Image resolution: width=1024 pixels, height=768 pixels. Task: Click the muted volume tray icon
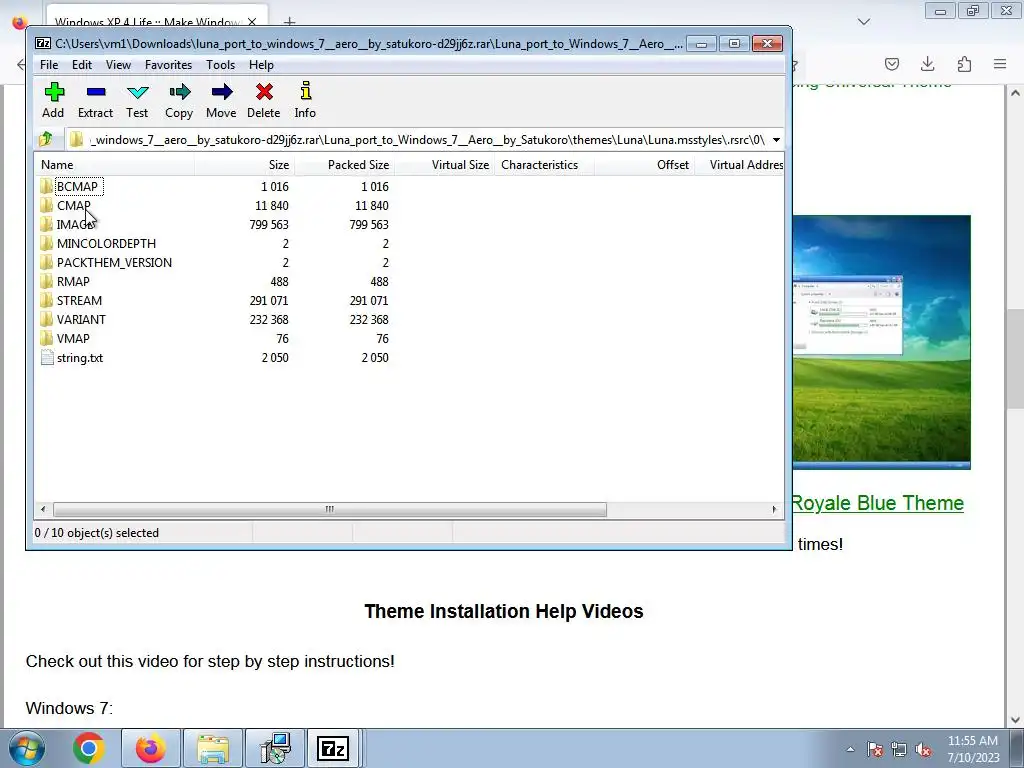pyautogui.click(x=923, y=750)
